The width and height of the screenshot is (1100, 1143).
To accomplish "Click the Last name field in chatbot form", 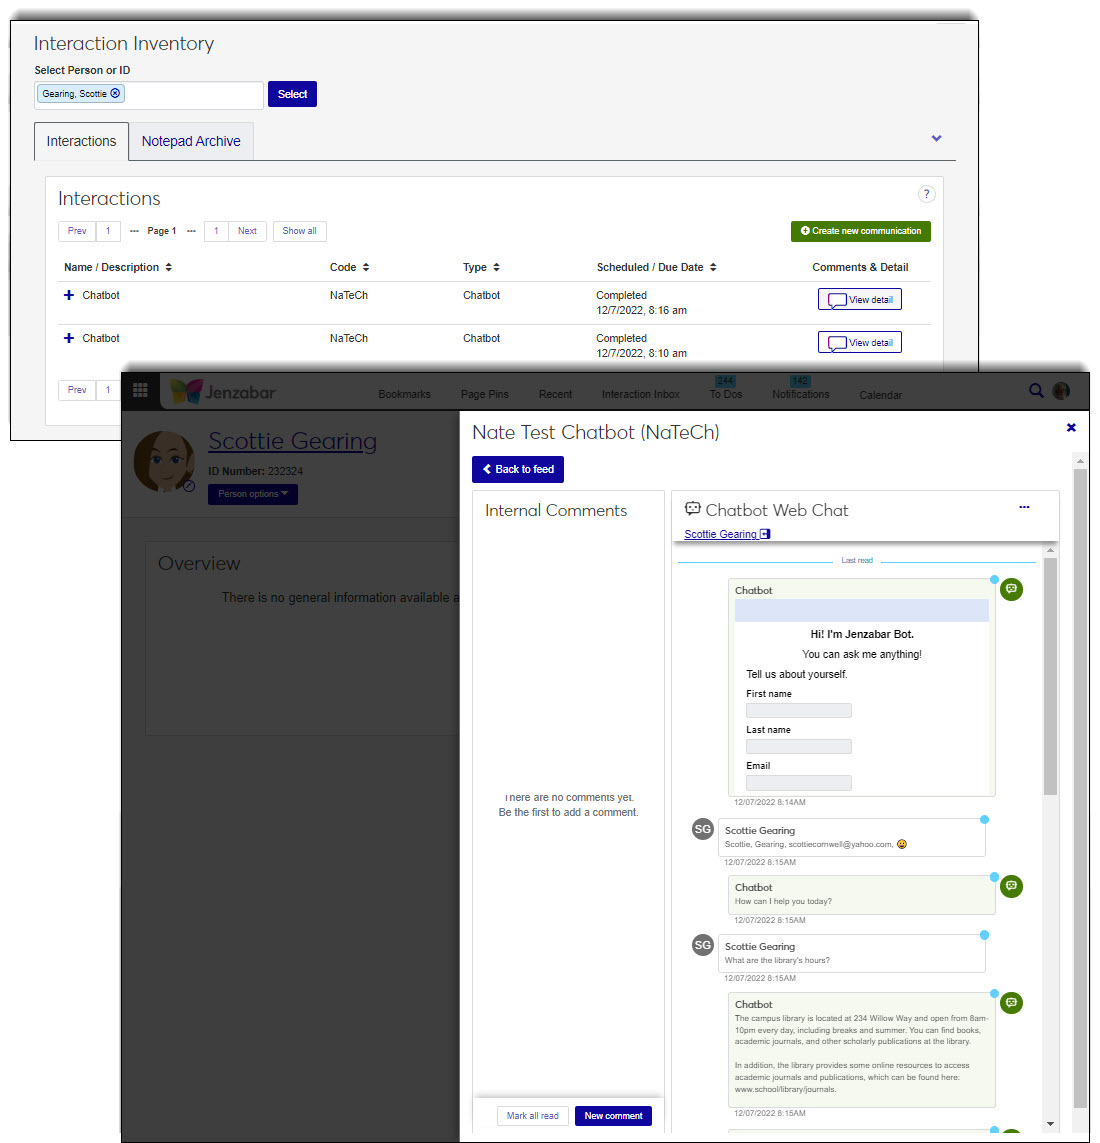I will click(798, 746).
